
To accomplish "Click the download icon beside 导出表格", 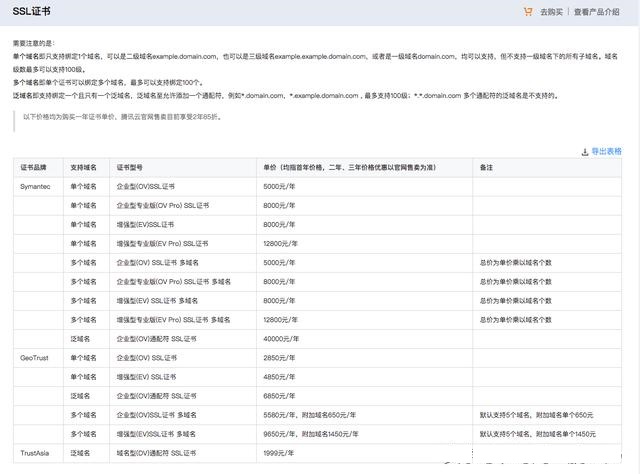I will click(585, 152).
